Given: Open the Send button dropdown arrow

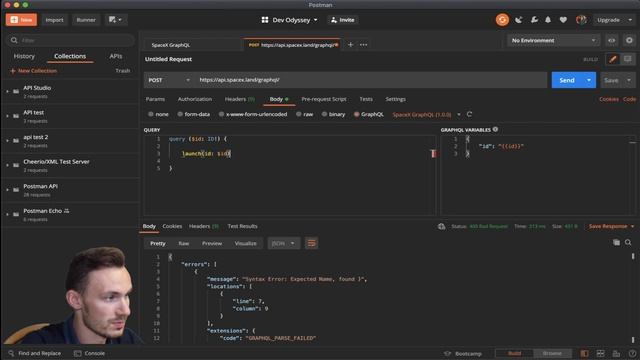Looking at the screenshot, I should click(589, 80).
